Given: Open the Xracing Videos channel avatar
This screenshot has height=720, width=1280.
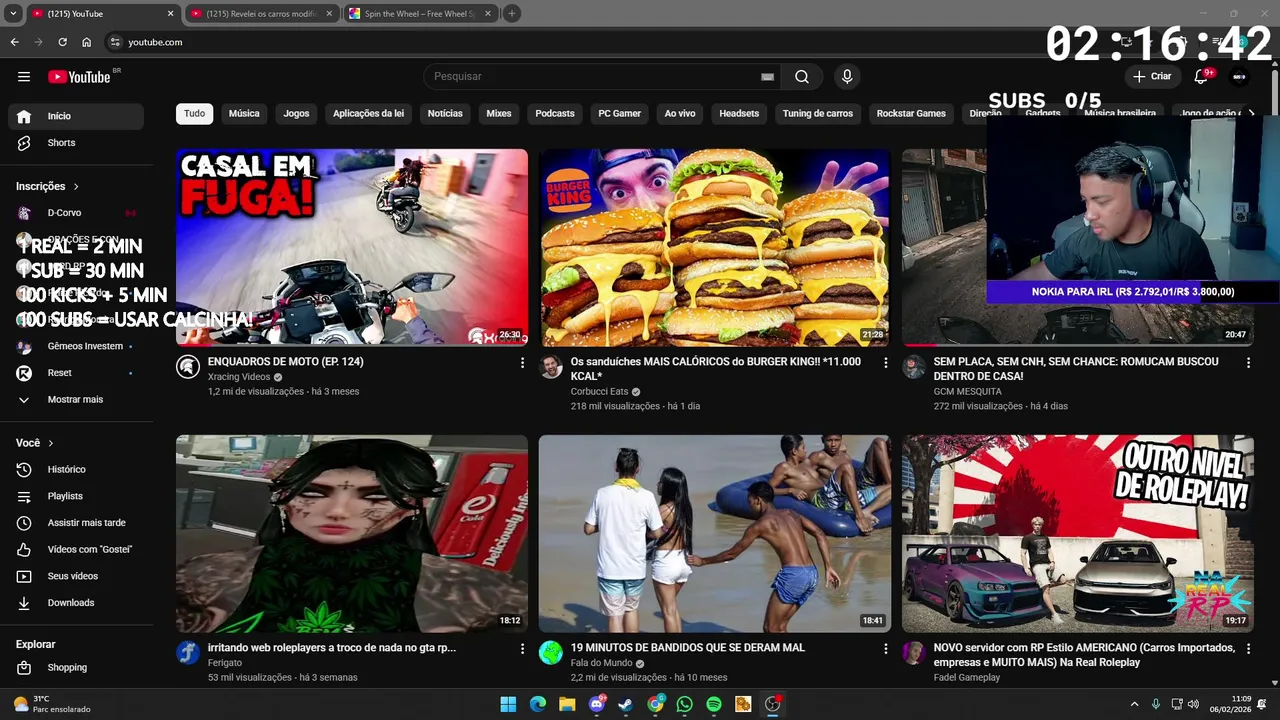Looking at the screenshot, I should tap(188, 367).
